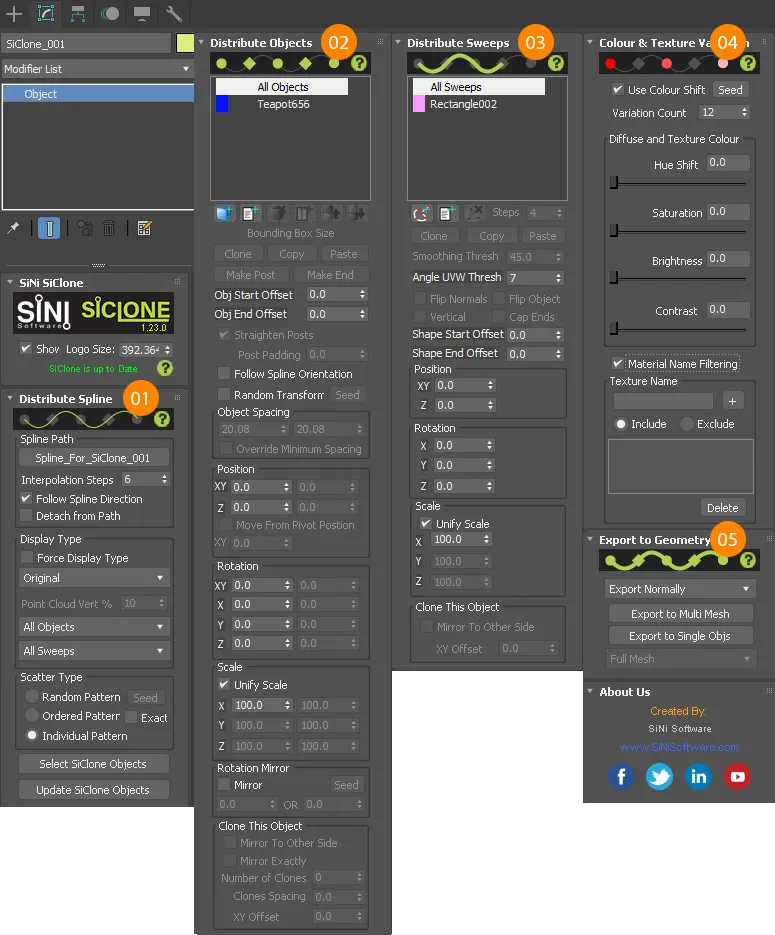The image size is (775, 935).
Task: Click move object up icon
Action: (332, 213)
